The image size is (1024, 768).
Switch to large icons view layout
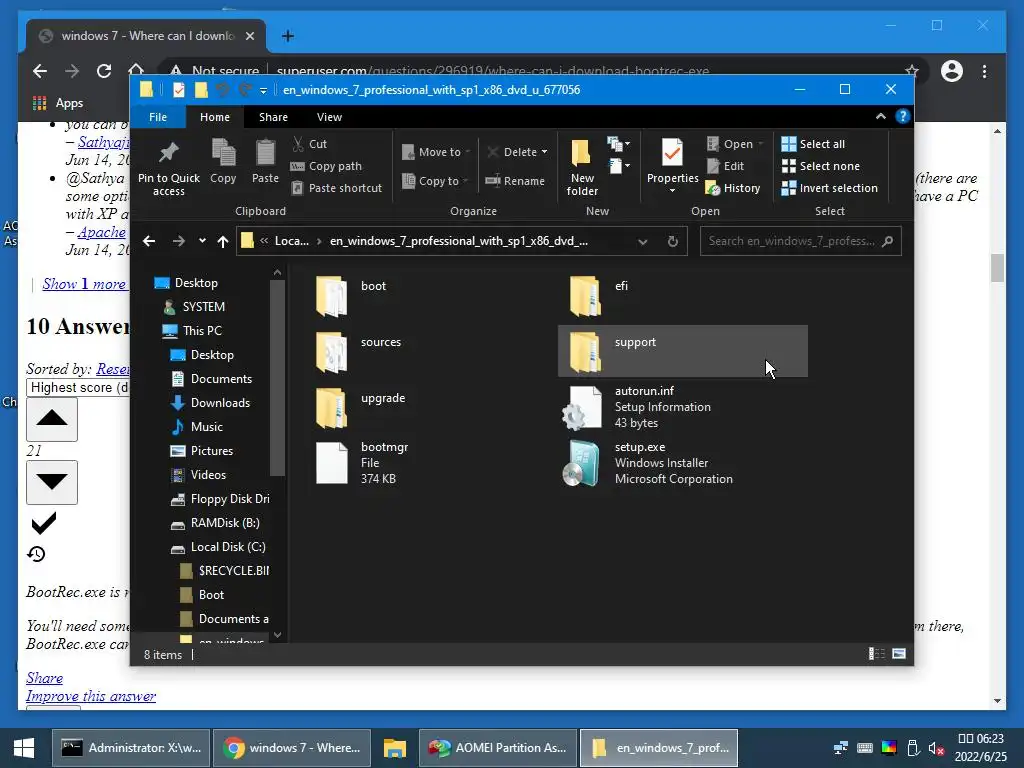tap(899, 654)
